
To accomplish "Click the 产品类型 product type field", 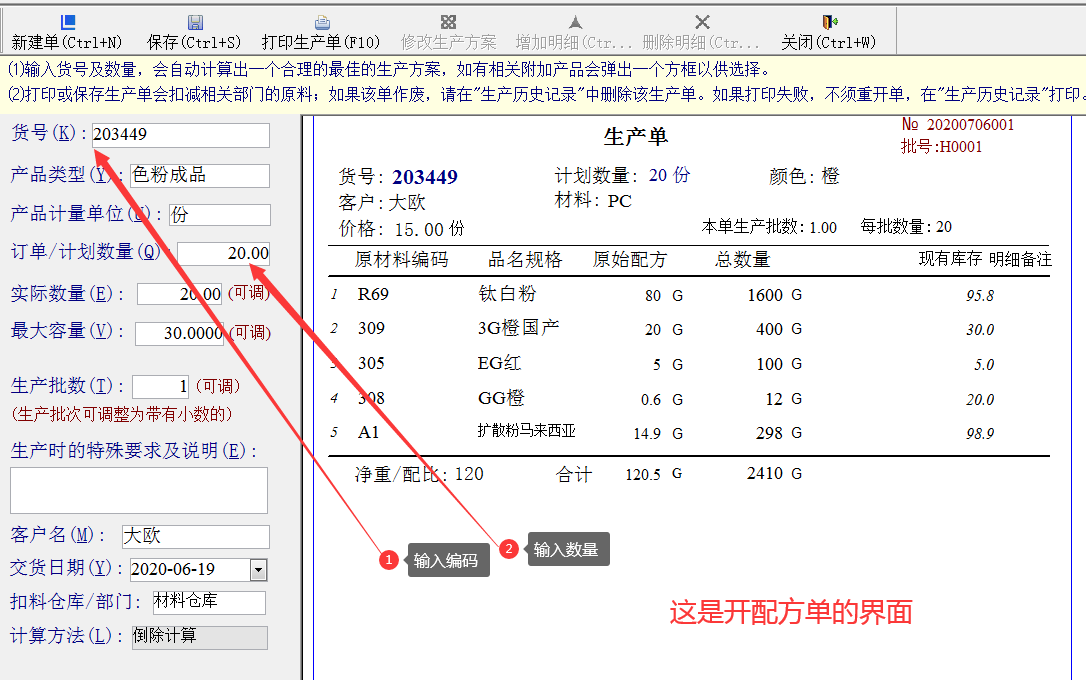I will click(x=200, y=176).
